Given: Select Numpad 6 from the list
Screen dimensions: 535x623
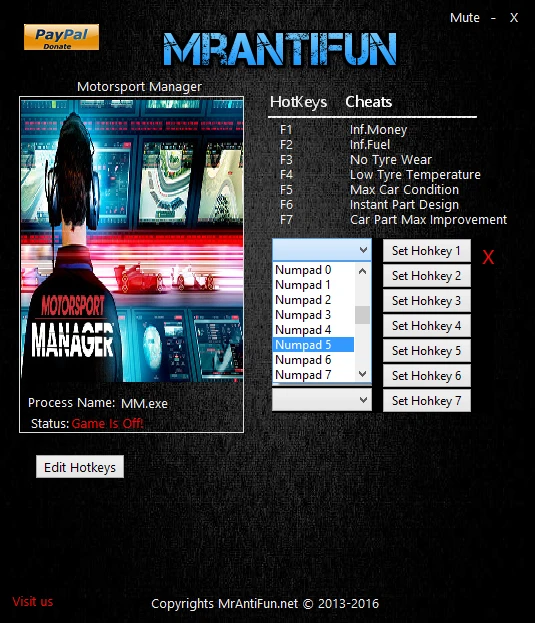Looking at the screenshot, I should pyautogui.click(x=313, y=360).
